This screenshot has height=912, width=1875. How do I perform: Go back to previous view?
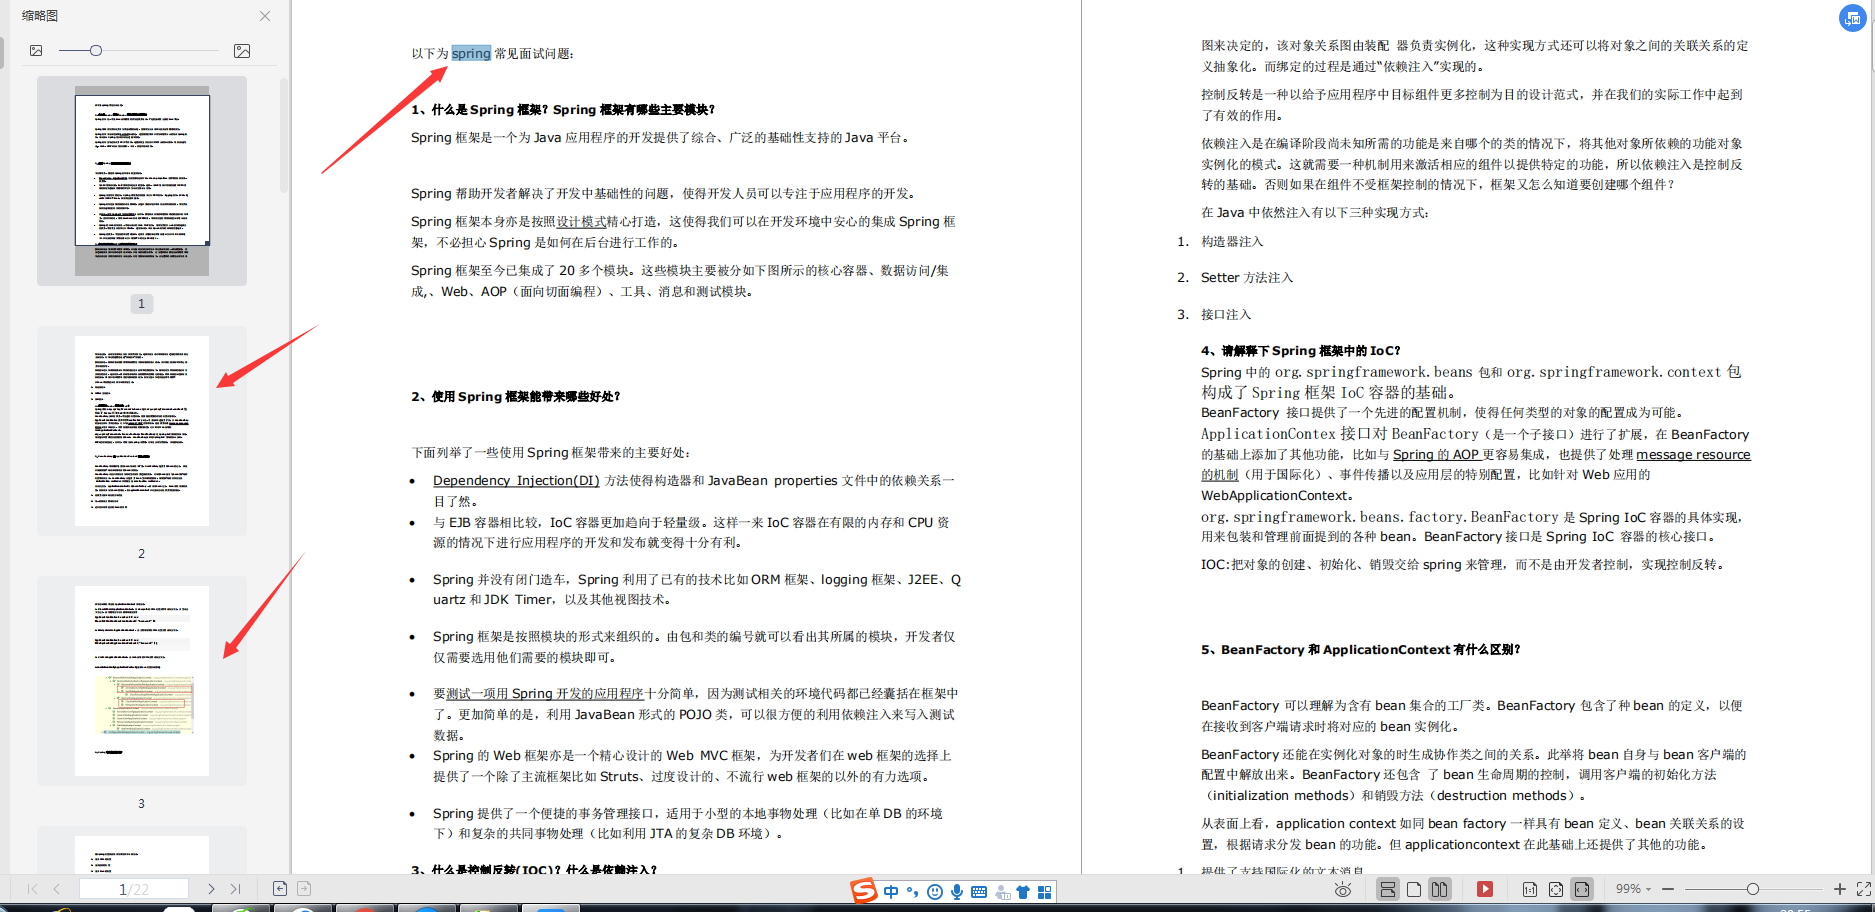[280, 888]
